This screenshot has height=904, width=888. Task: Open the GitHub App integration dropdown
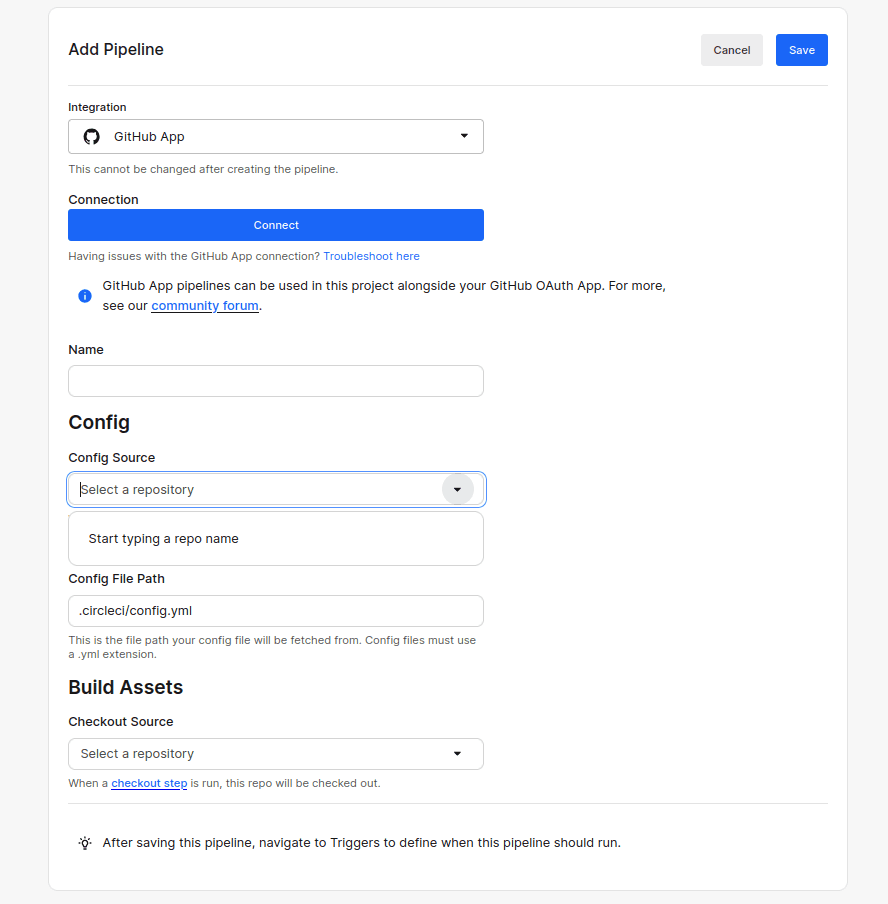pos(275,137)
